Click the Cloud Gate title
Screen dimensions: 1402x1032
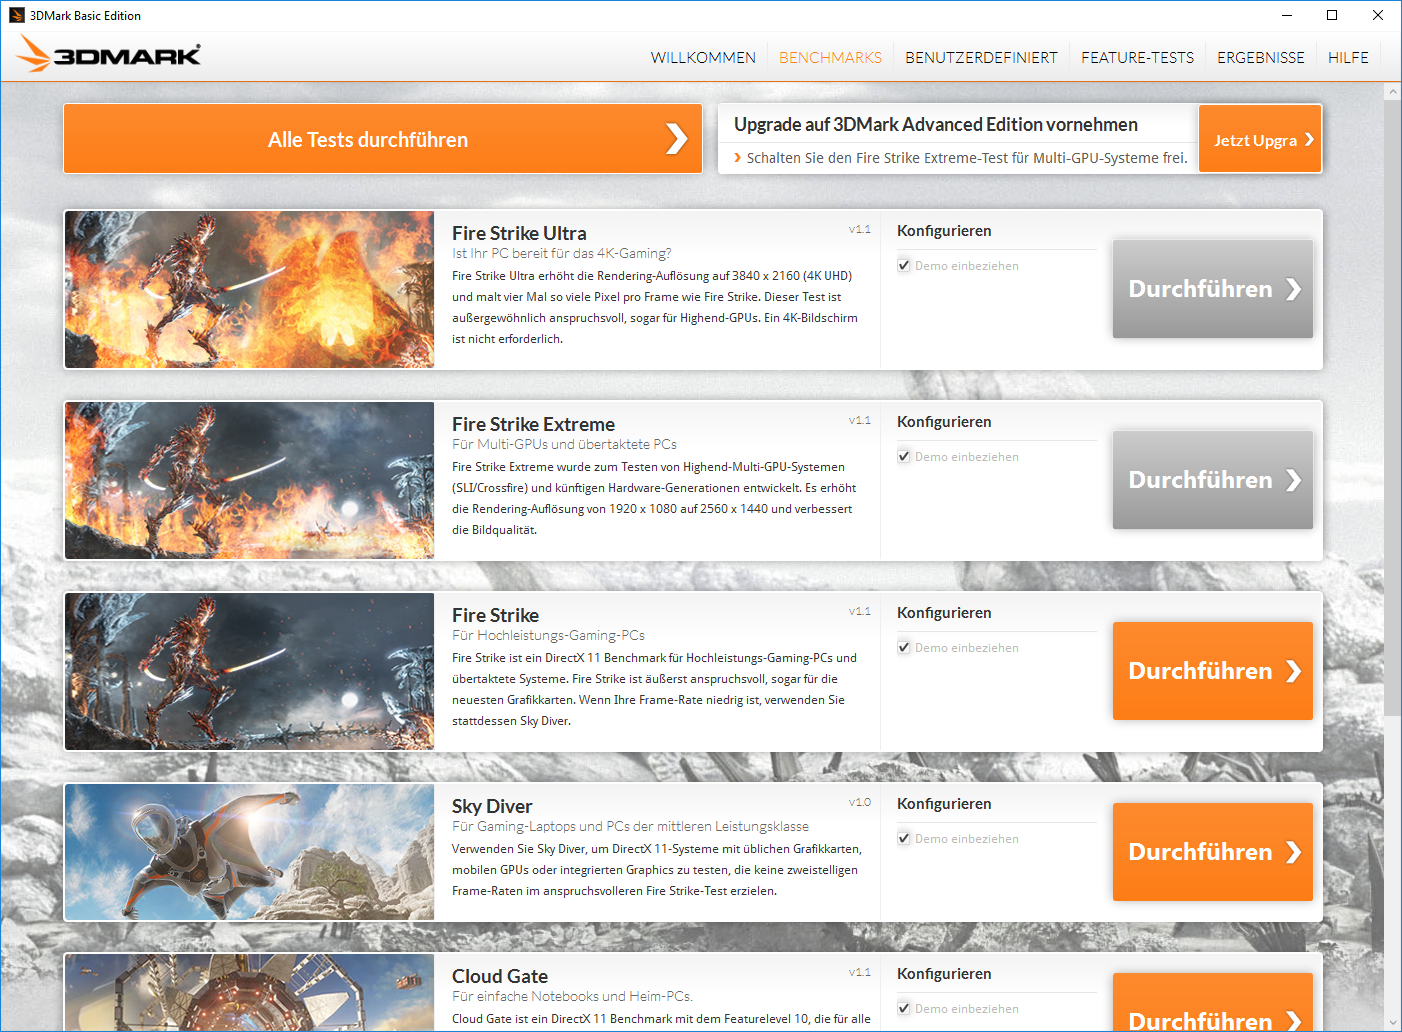coord(500,976)
